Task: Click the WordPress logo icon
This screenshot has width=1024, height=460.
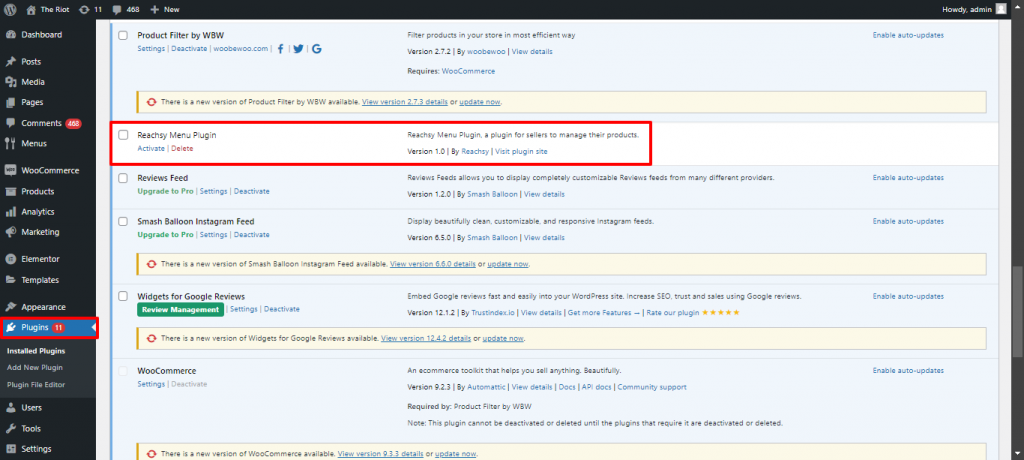Action: click(x=11, y=9)
